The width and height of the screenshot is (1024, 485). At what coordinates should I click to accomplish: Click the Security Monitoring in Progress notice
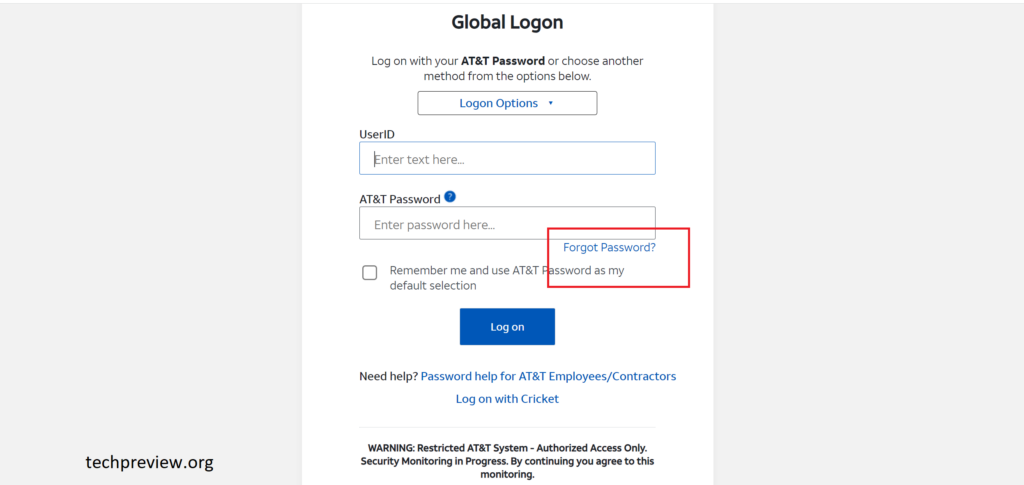click(x=507, y=461)
